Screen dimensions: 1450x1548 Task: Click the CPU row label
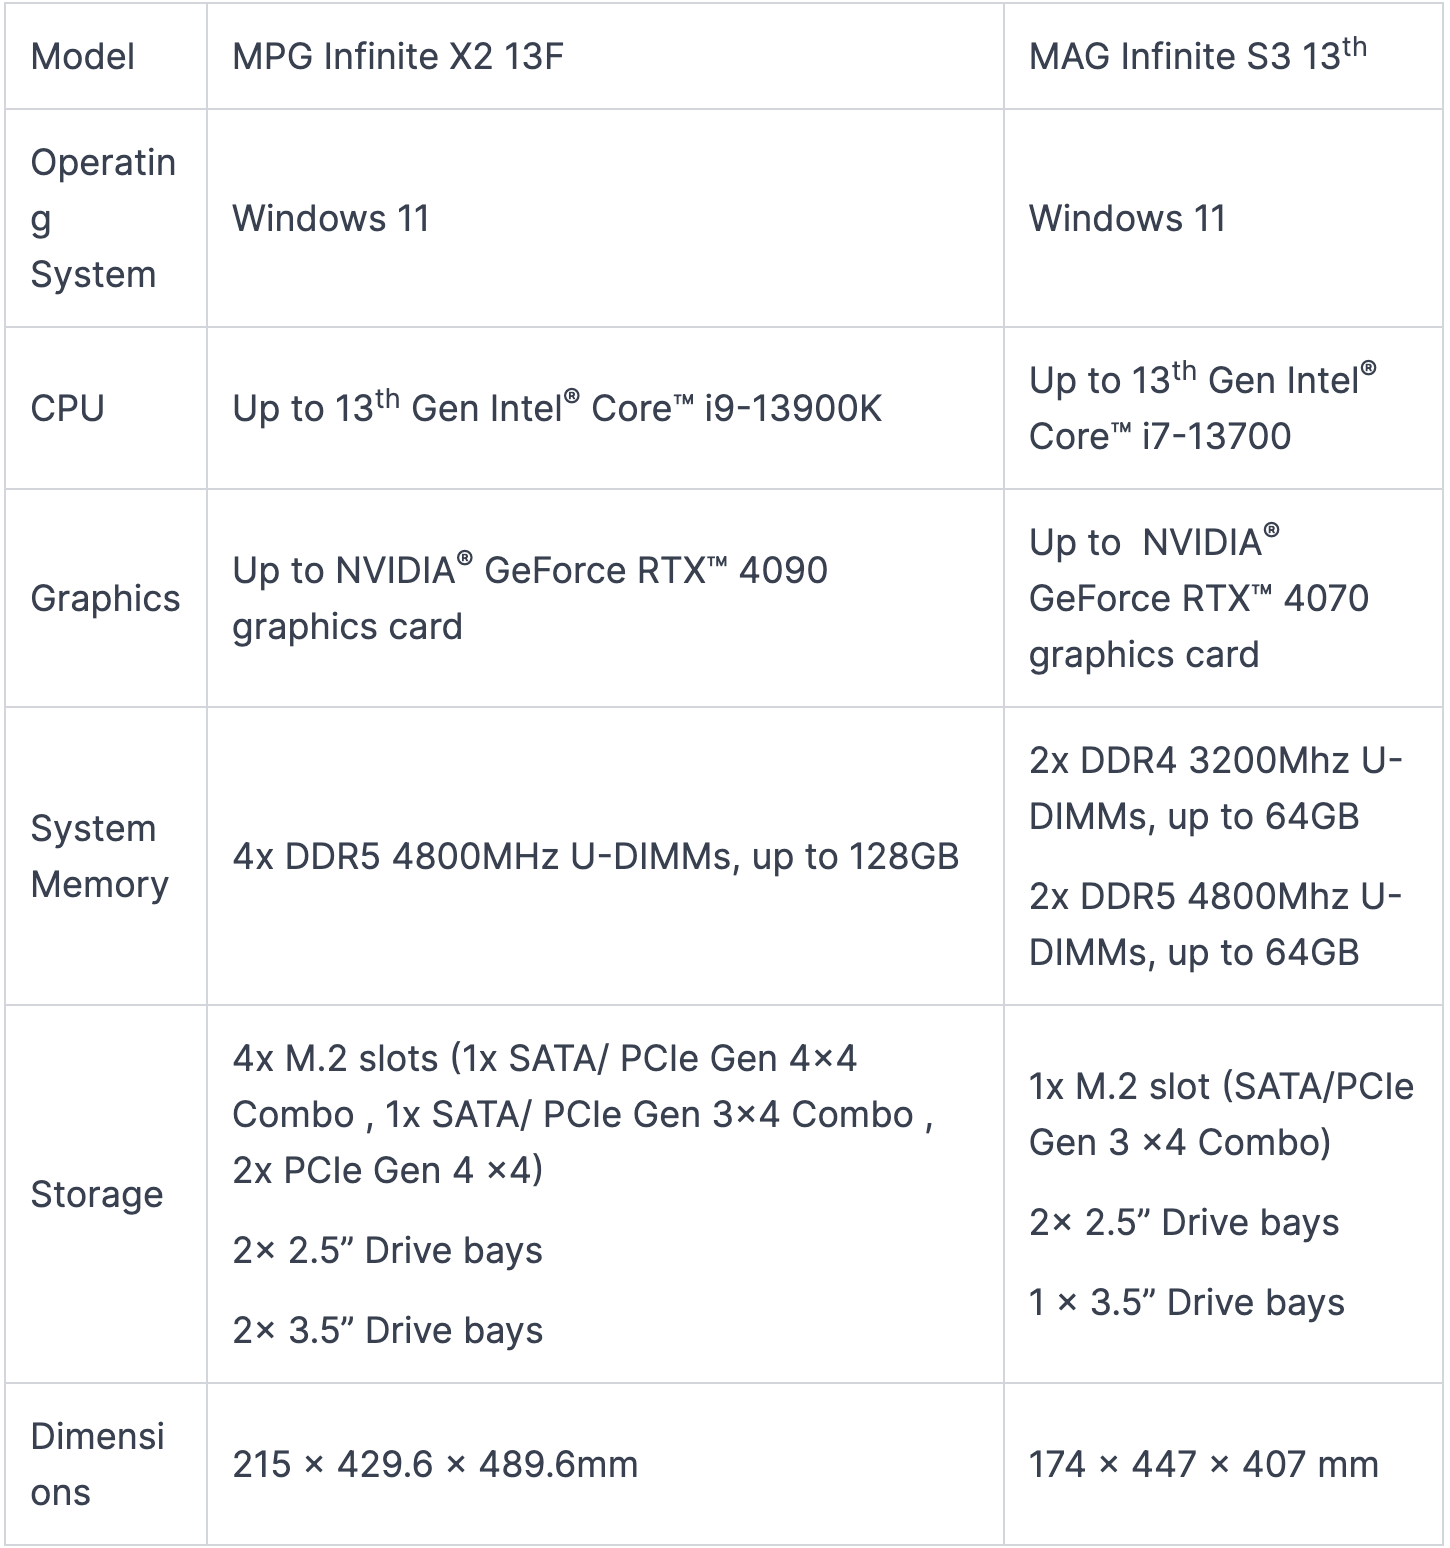[68, 408]
